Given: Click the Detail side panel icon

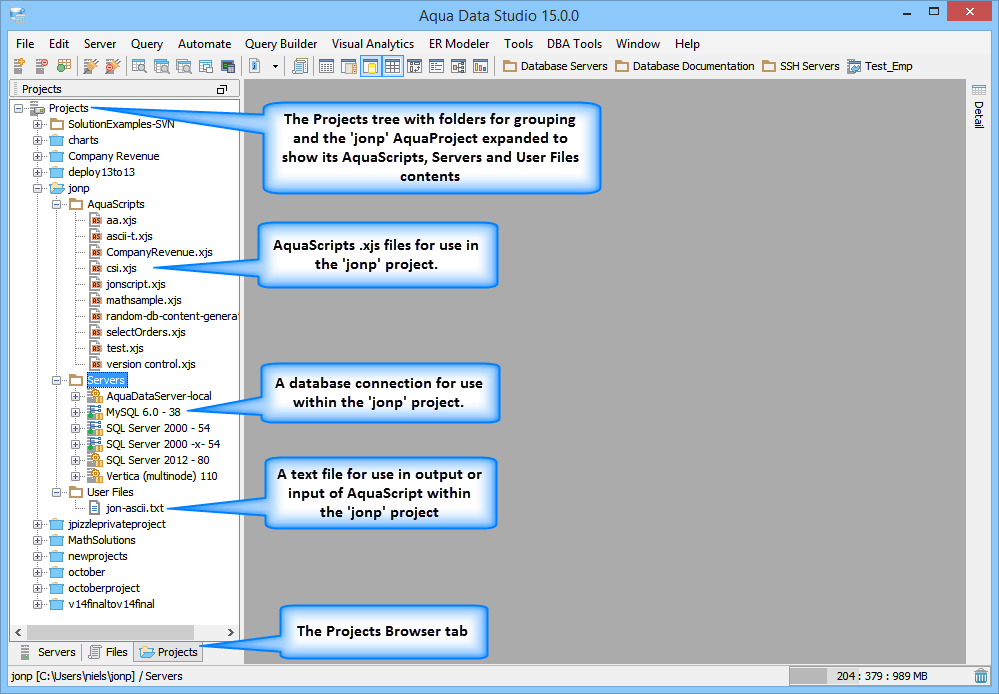Looking at the screenshot, I should click(x=979, y=90).
